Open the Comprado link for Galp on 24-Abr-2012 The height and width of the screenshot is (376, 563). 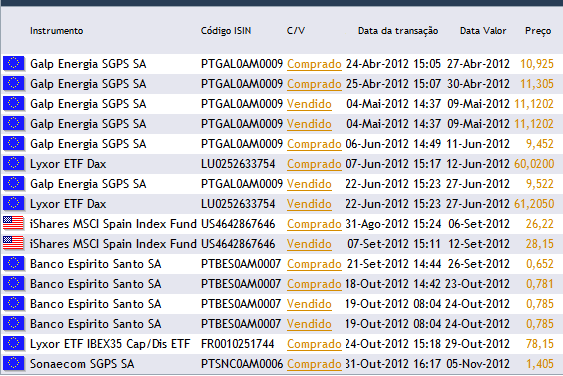click(314, 64)
